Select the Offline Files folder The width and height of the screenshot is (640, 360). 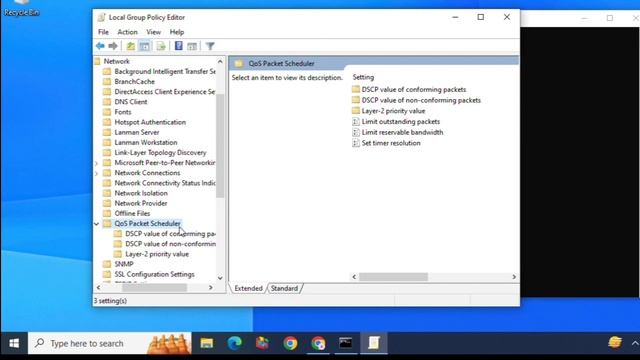pos(132,213)
